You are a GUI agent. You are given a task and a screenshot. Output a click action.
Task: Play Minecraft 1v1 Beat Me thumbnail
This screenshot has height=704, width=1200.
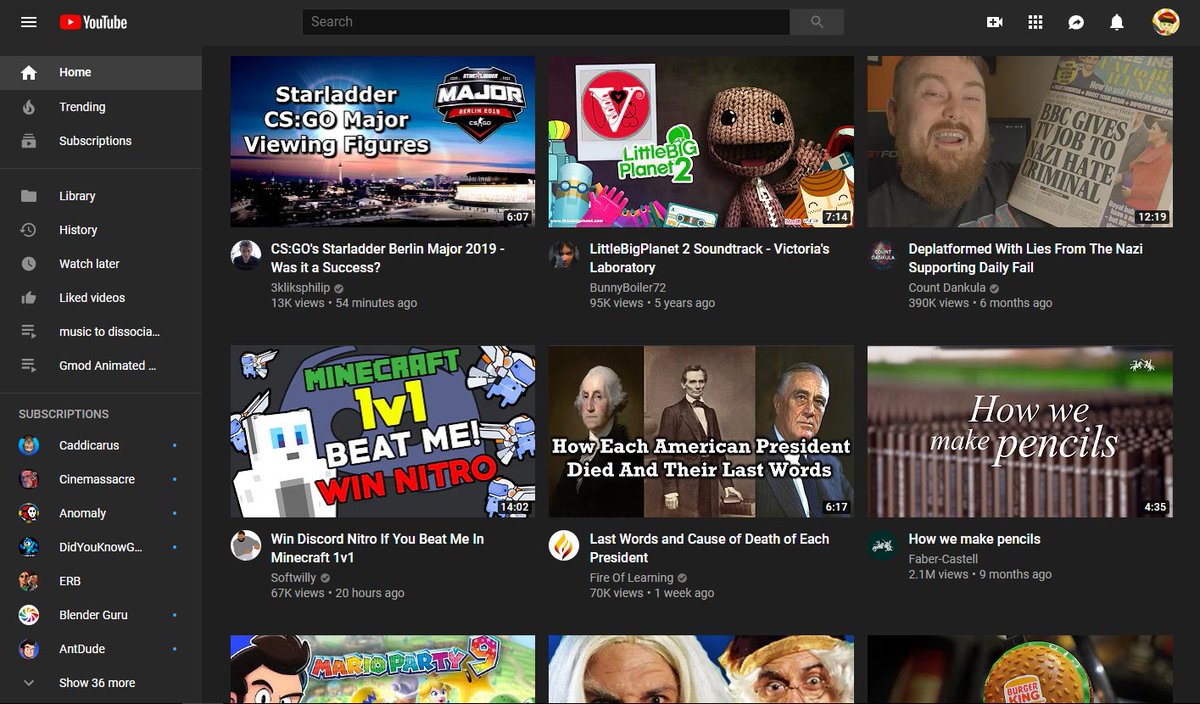click(383, 431)
